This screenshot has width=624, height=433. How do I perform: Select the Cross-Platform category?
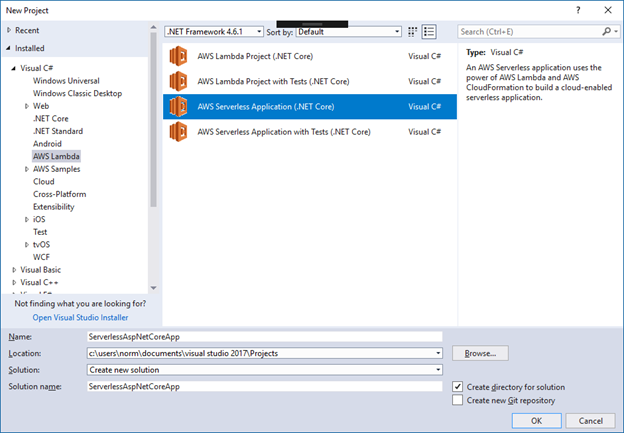click(59, 194)
